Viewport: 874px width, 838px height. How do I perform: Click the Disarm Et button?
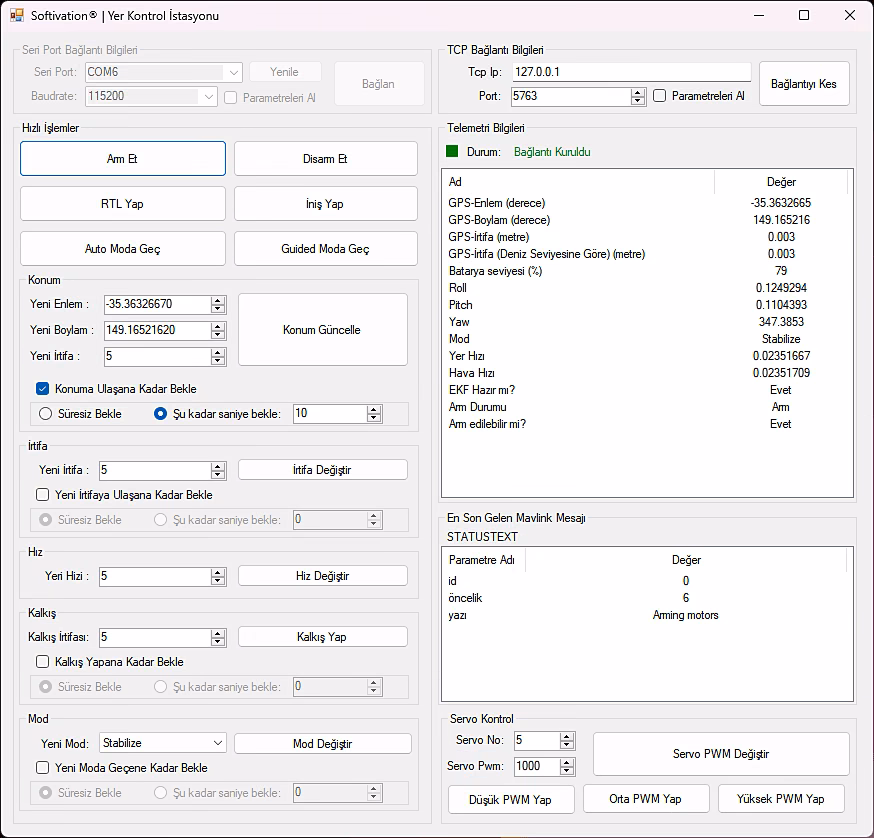[326, 159]
